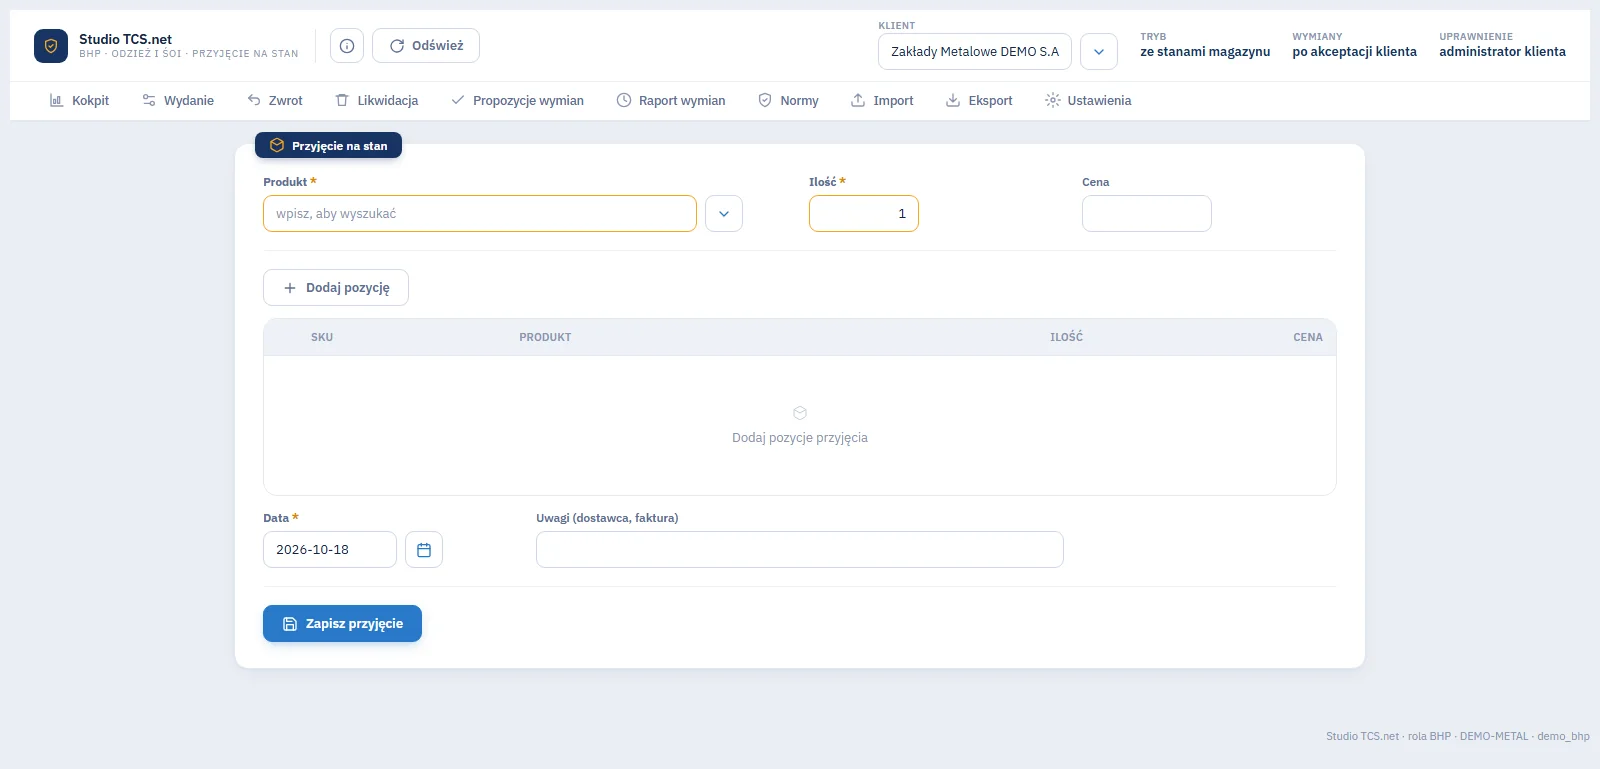1600x769 pixels.
Task: Click the Uwagi (dostawca, faktura) field
Action: (x=800, y=550)
